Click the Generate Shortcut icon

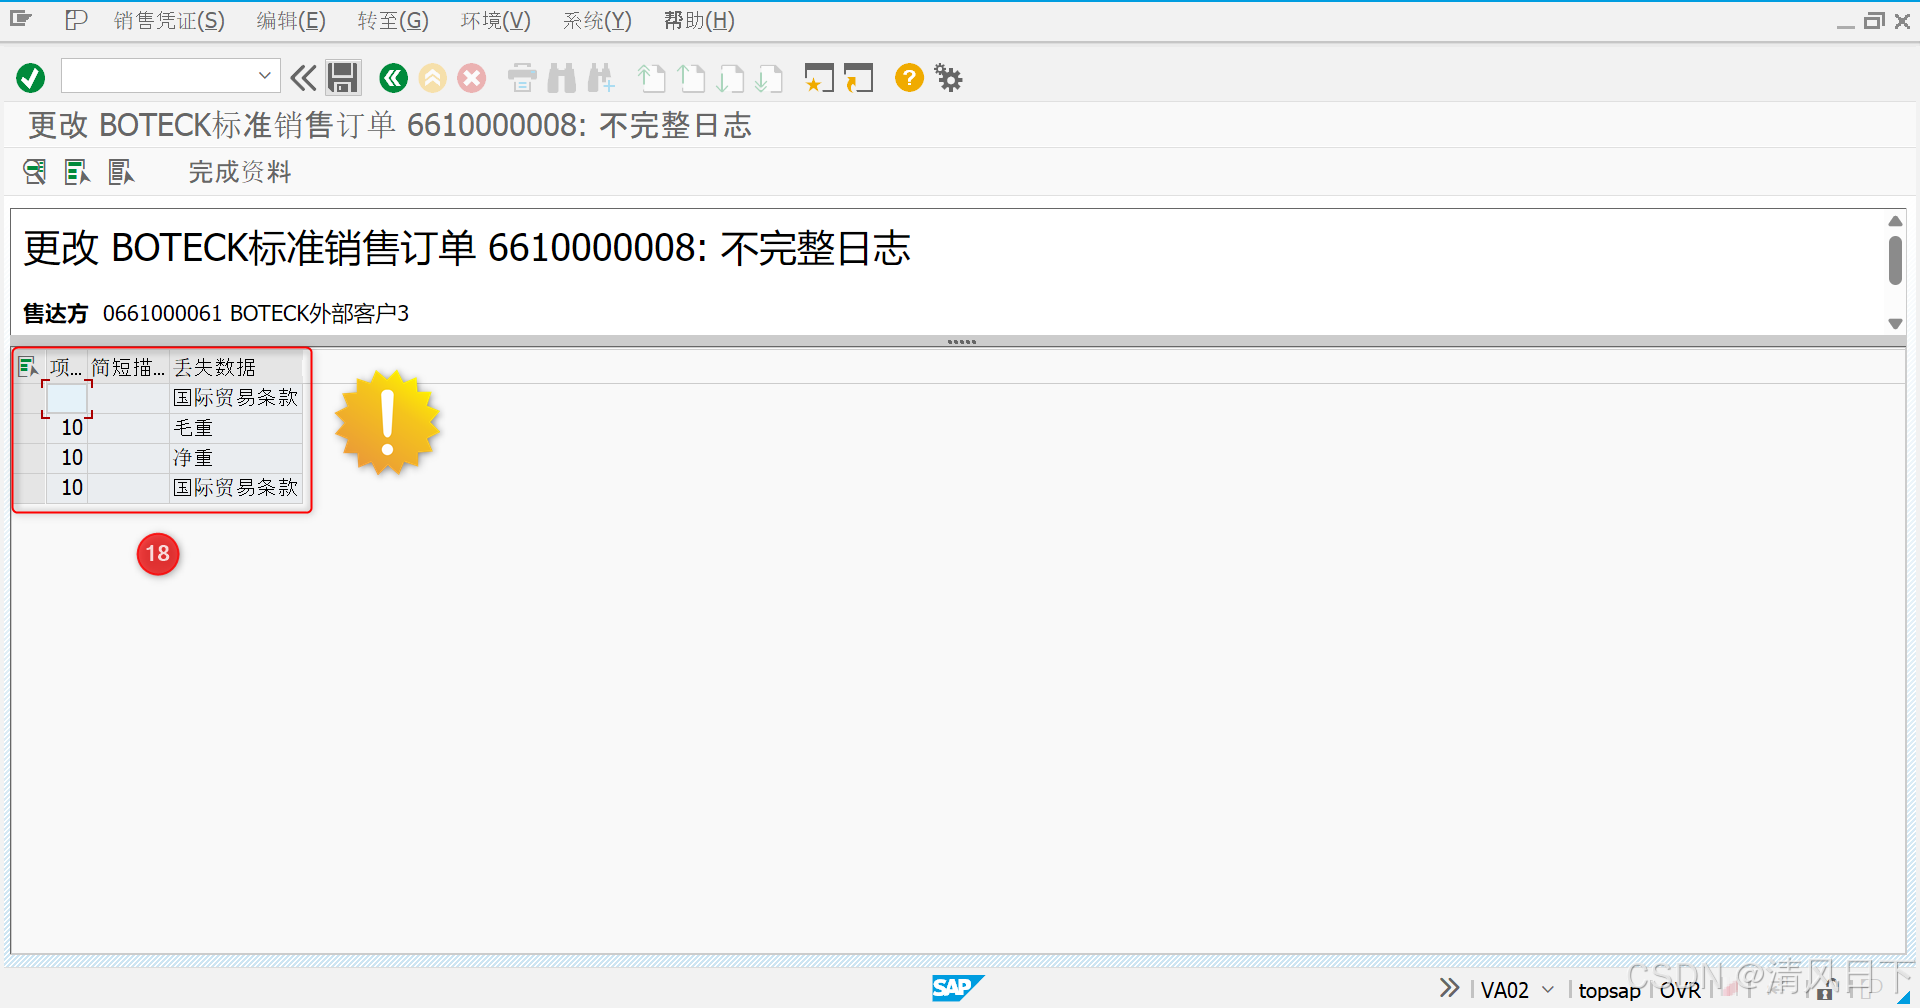tap(858, 78)
